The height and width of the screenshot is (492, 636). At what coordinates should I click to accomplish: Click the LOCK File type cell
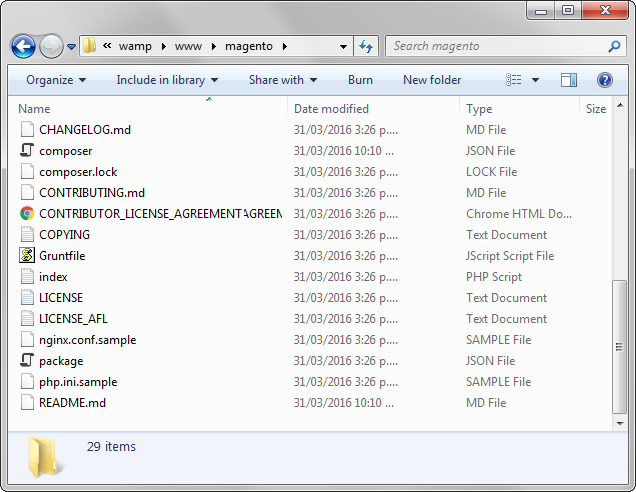tap(492, 172)
